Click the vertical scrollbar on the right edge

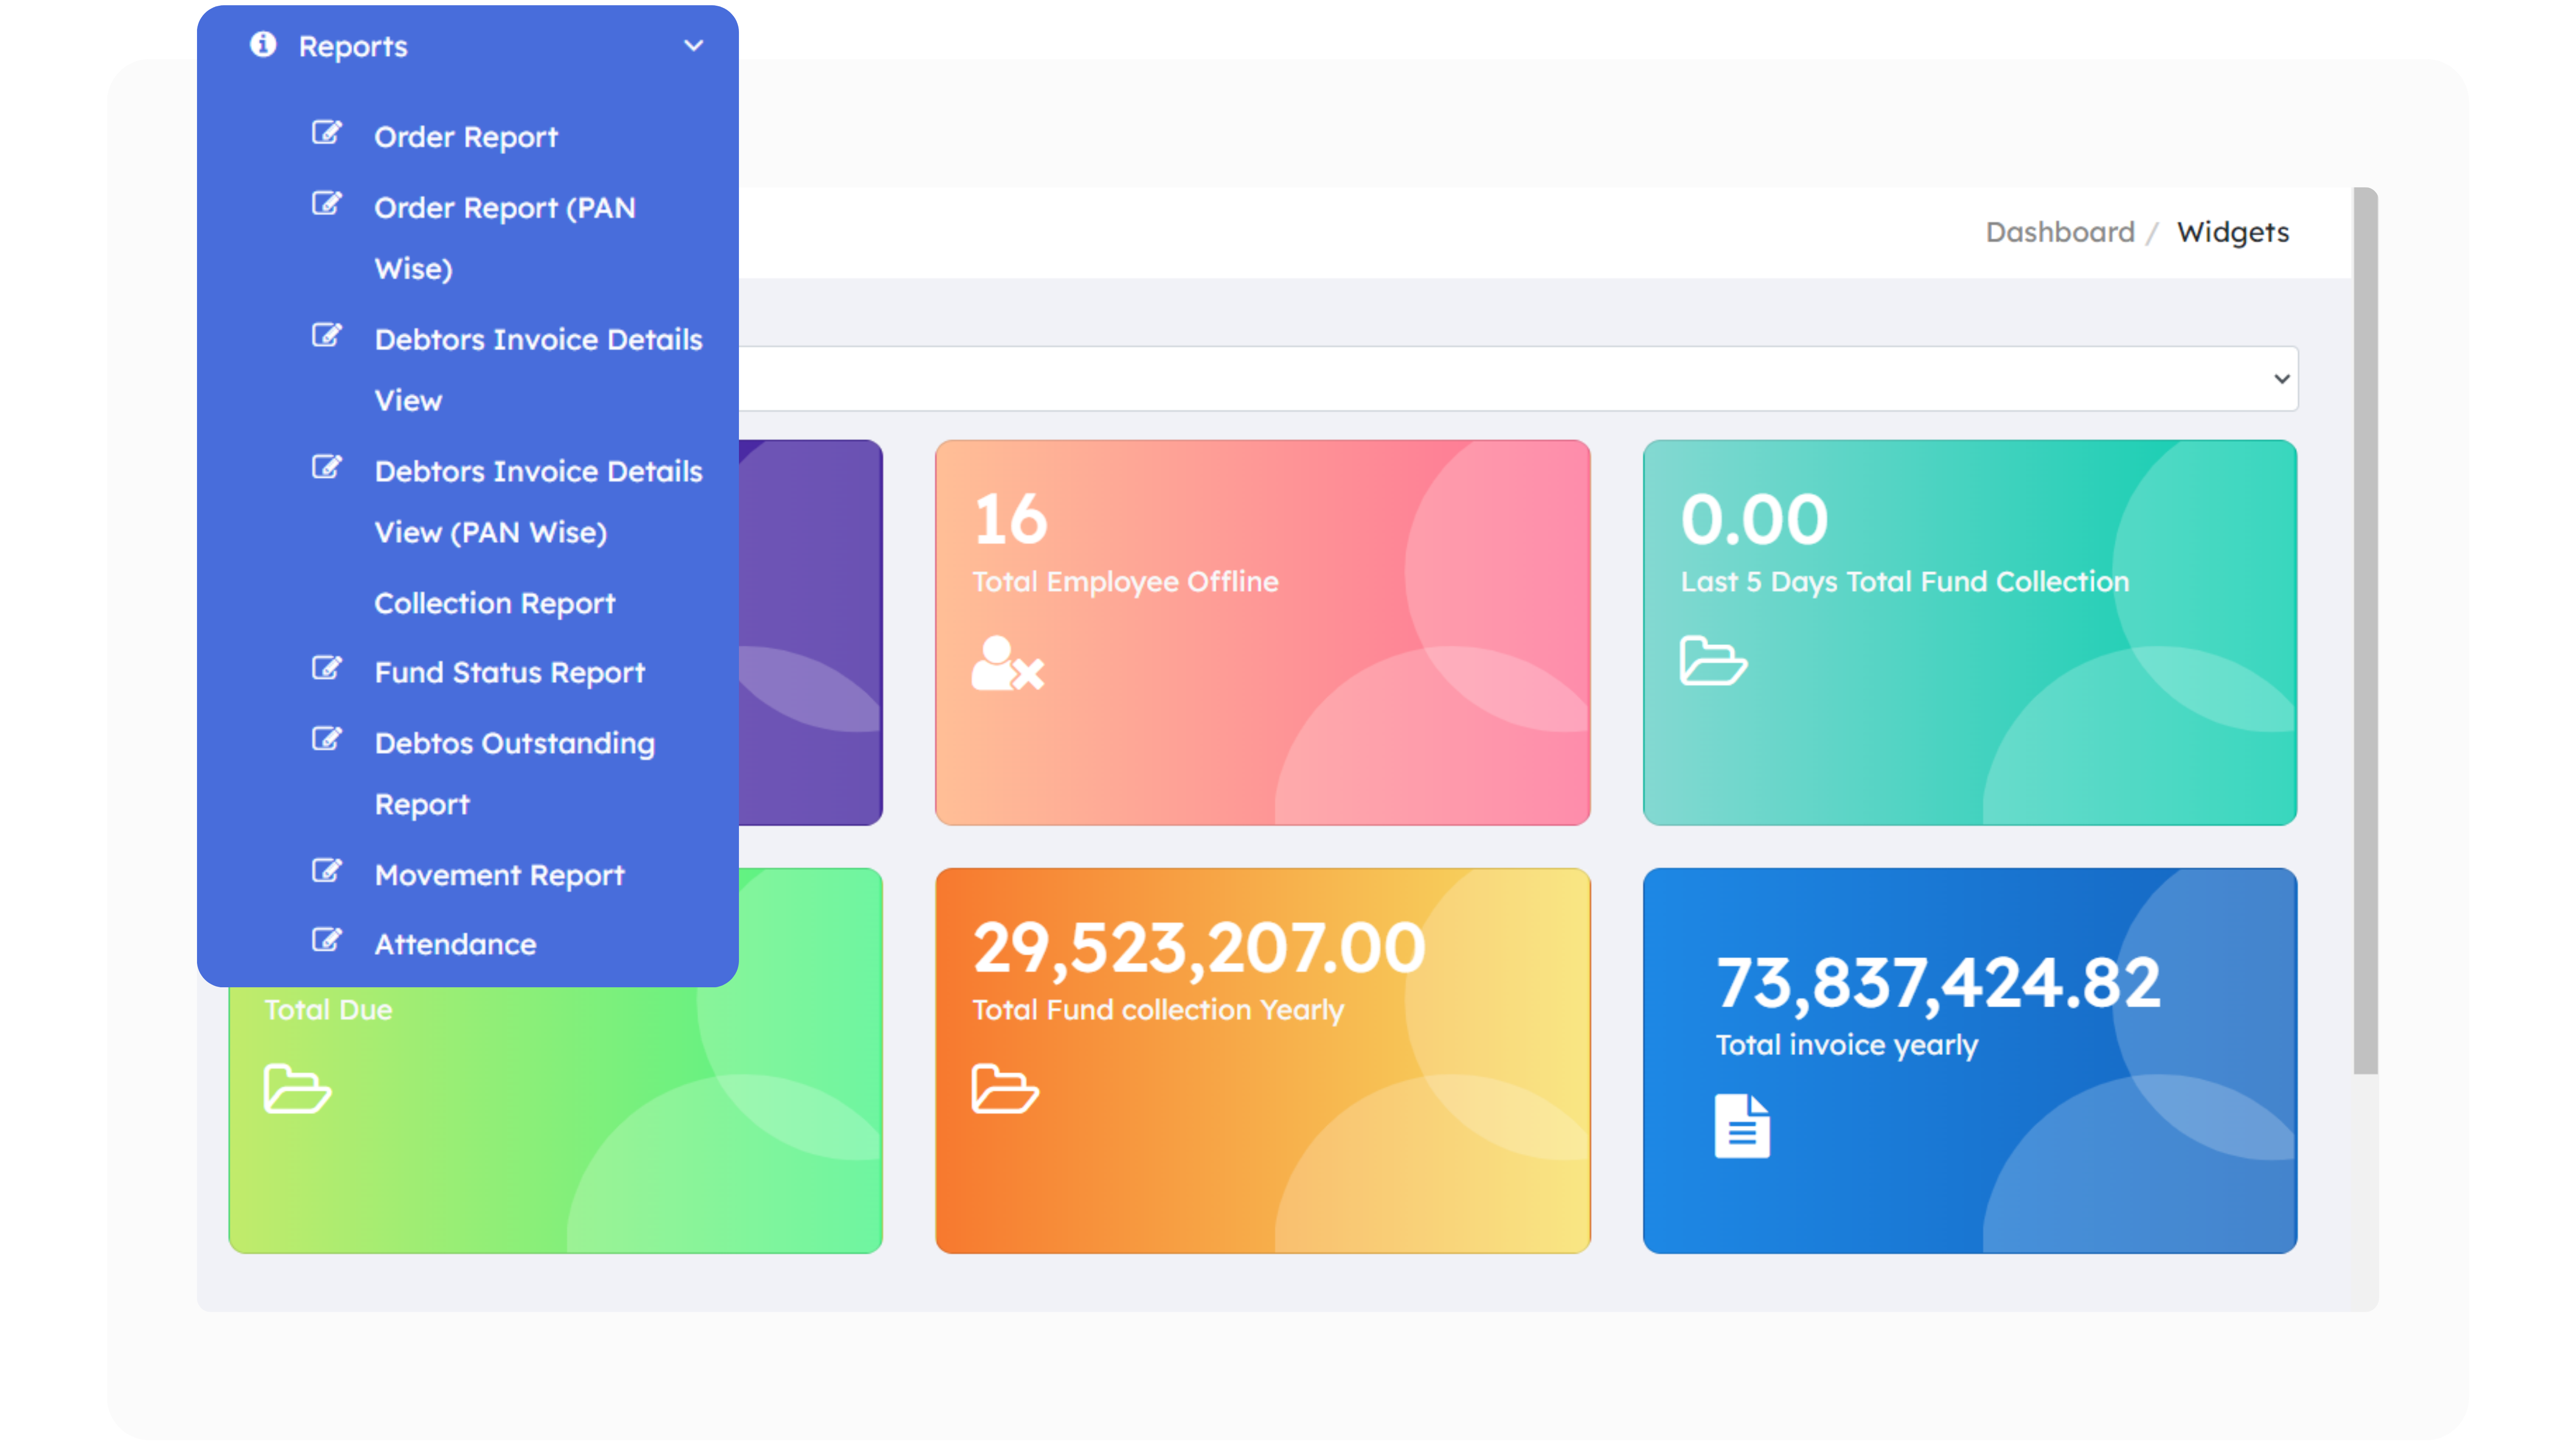coord(2365,630)
